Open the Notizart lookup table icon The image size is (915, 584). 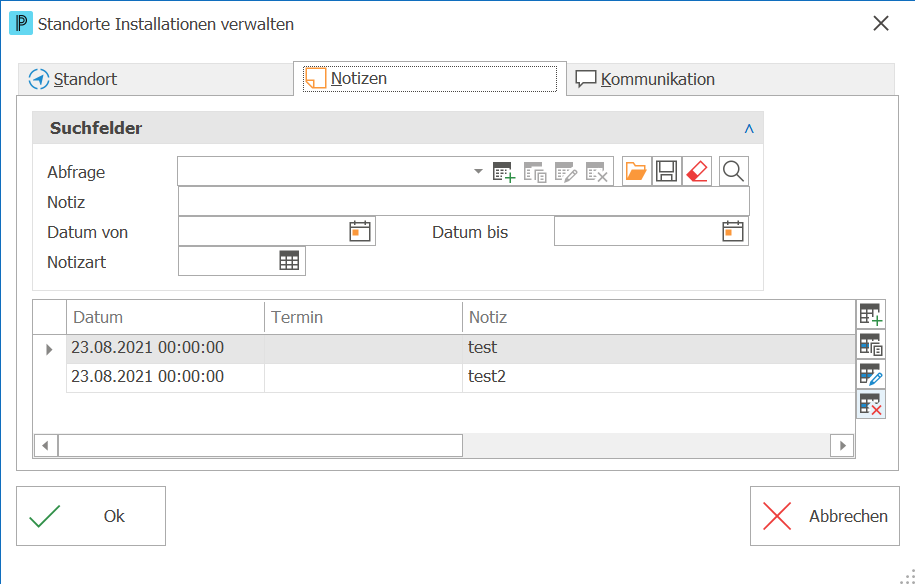289,261
